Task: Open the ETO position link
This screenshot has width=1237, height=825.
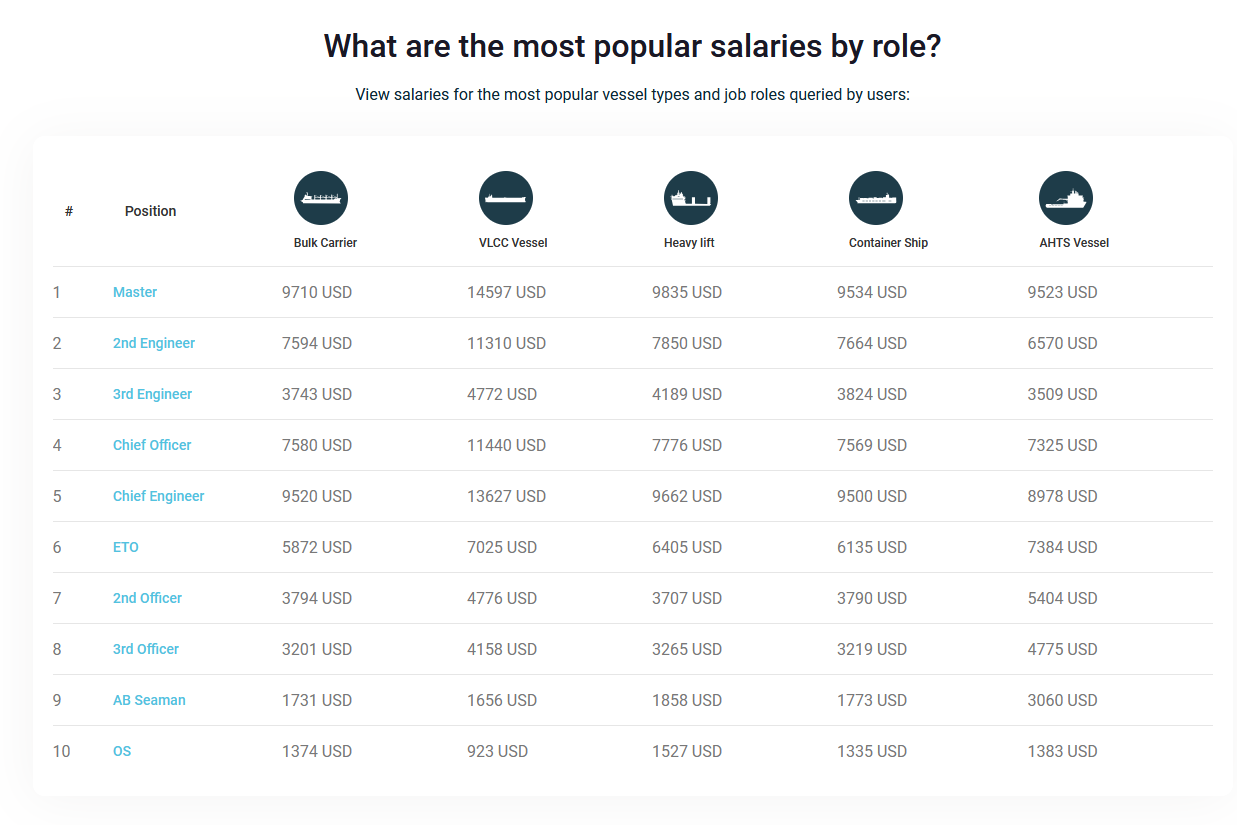Action: point(126,547)
